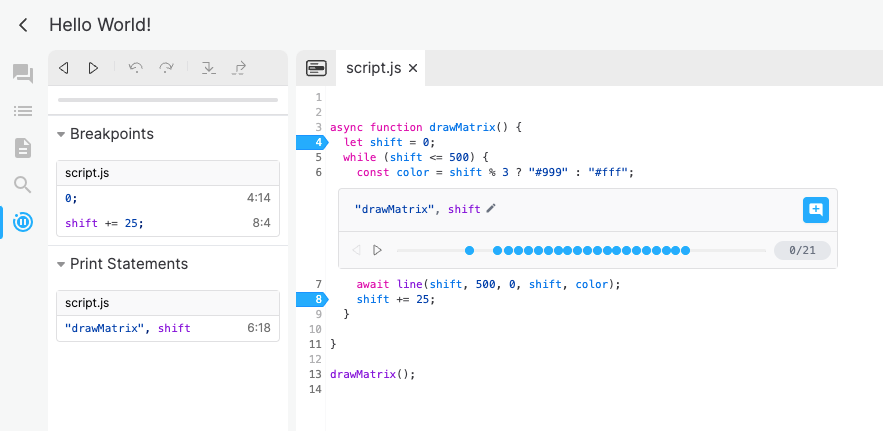The width and height of the screenshot is (883, 431).
Task: Click the step in toolbar icon
Action: [x=209, y=68]
